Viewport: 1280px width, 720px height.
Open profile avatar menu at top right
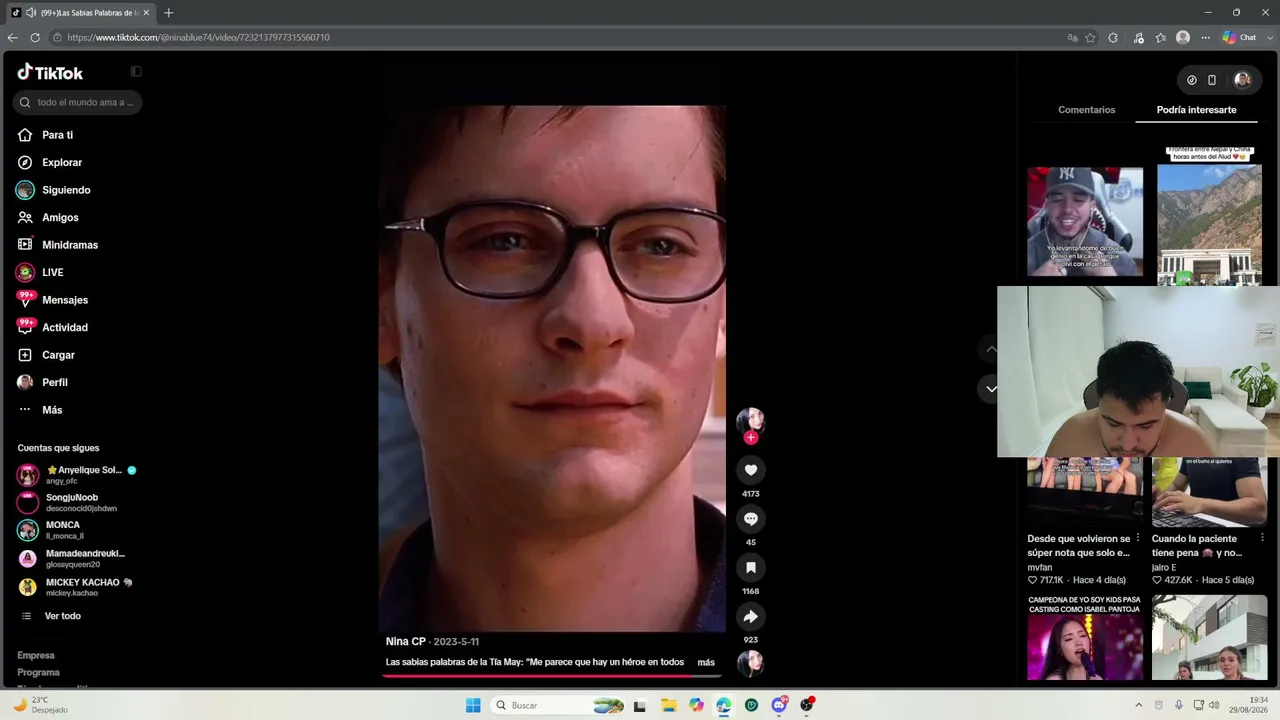(x=1242, y=80)
